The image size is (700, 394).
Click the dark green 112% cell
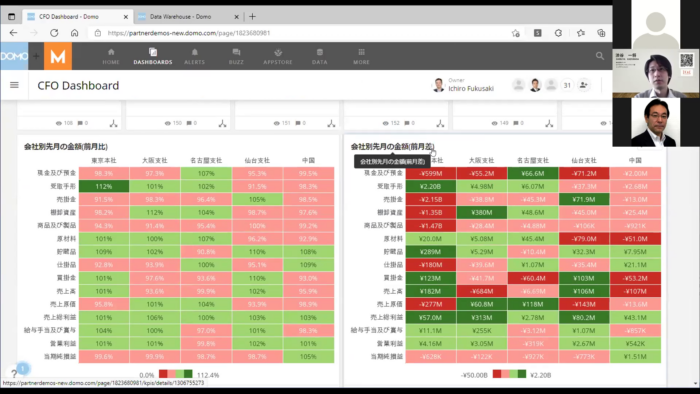click(x=104, y=186)
